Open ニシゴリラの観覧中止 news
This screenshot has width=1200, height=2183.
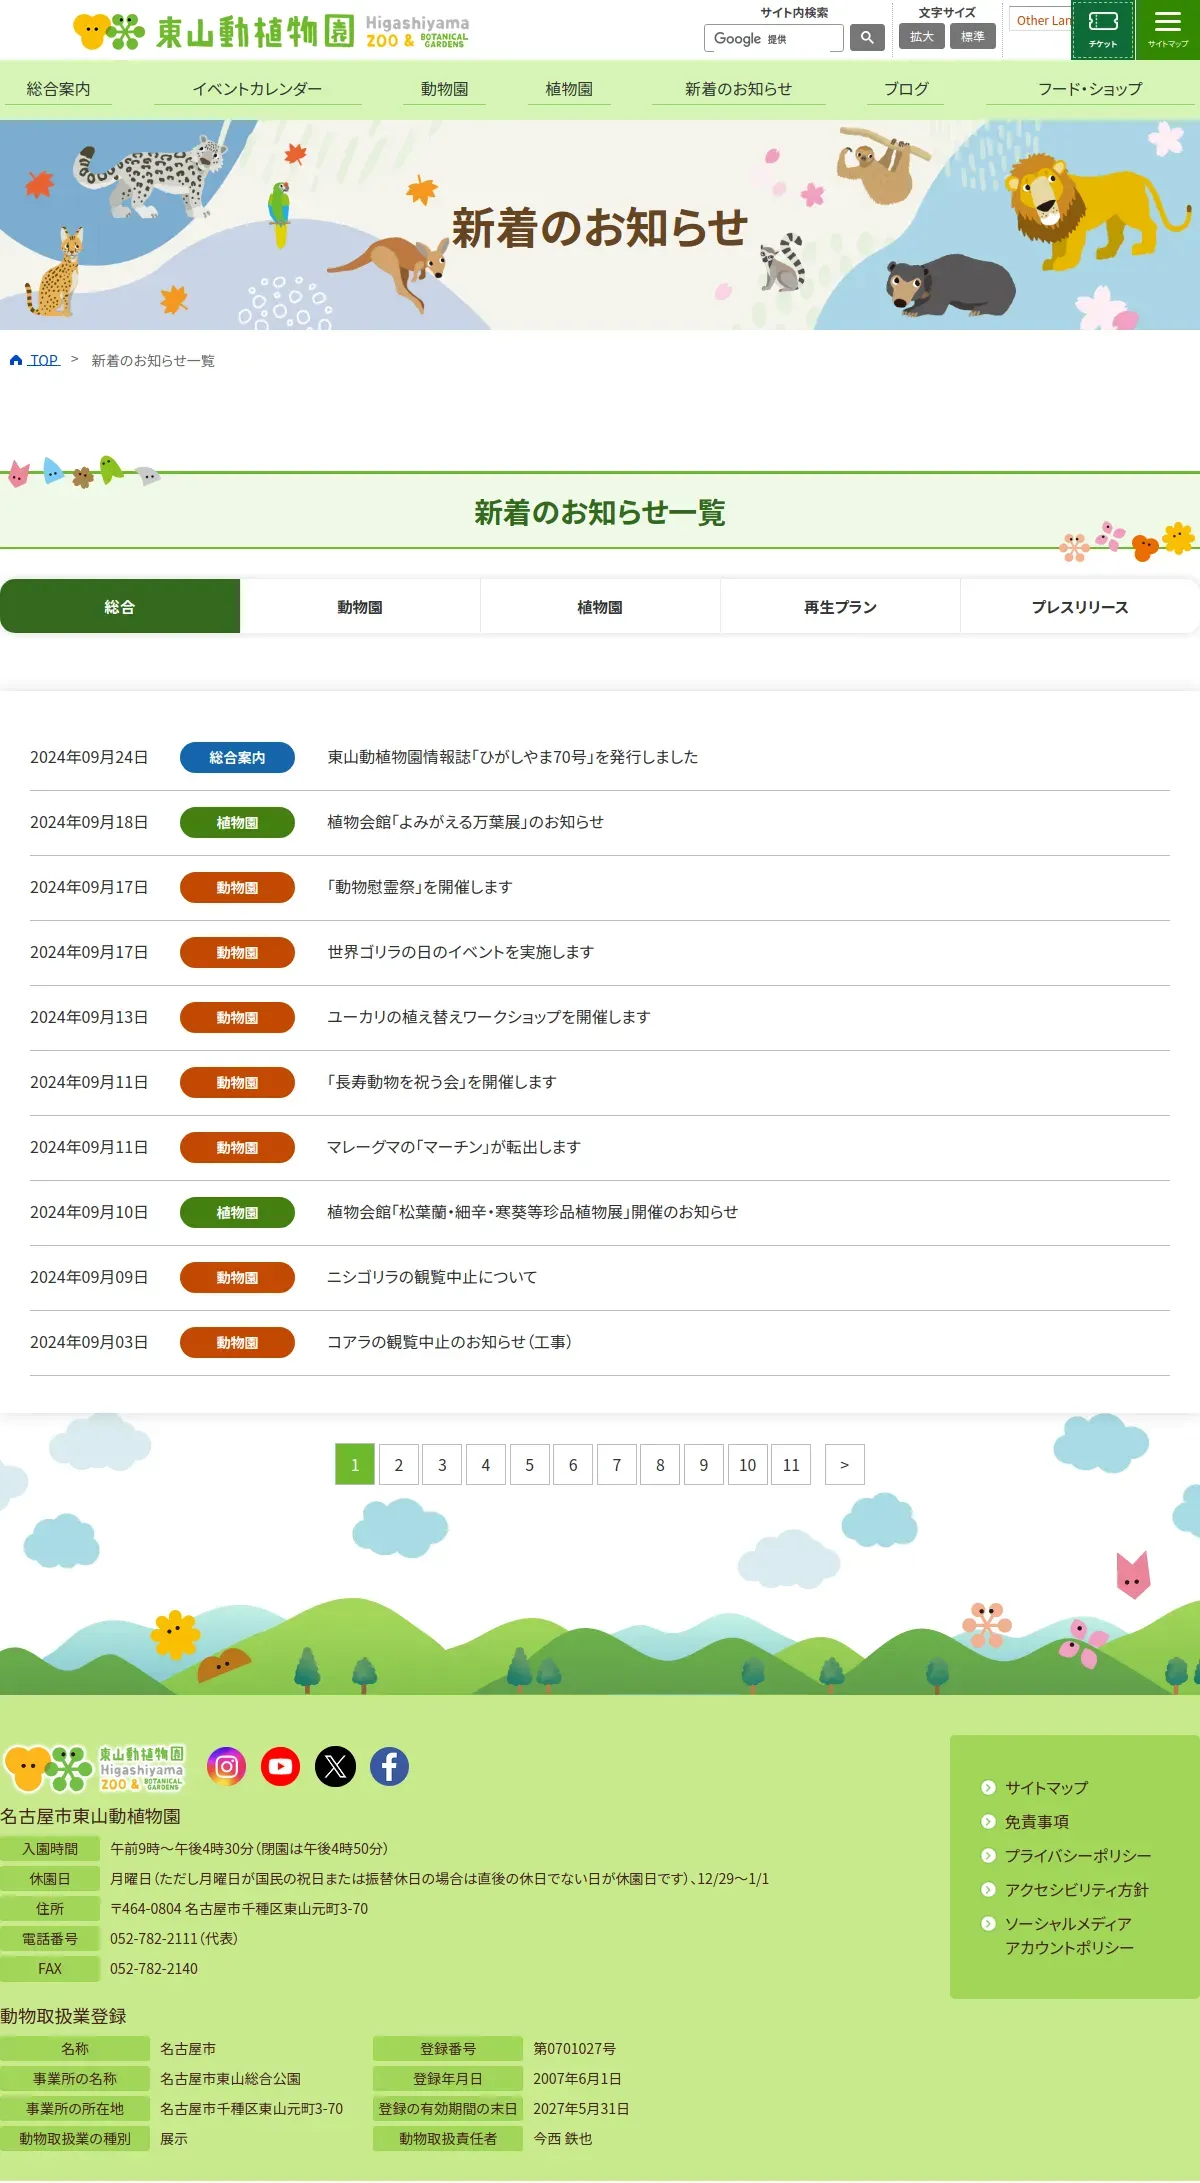[x=432, y=1277]
